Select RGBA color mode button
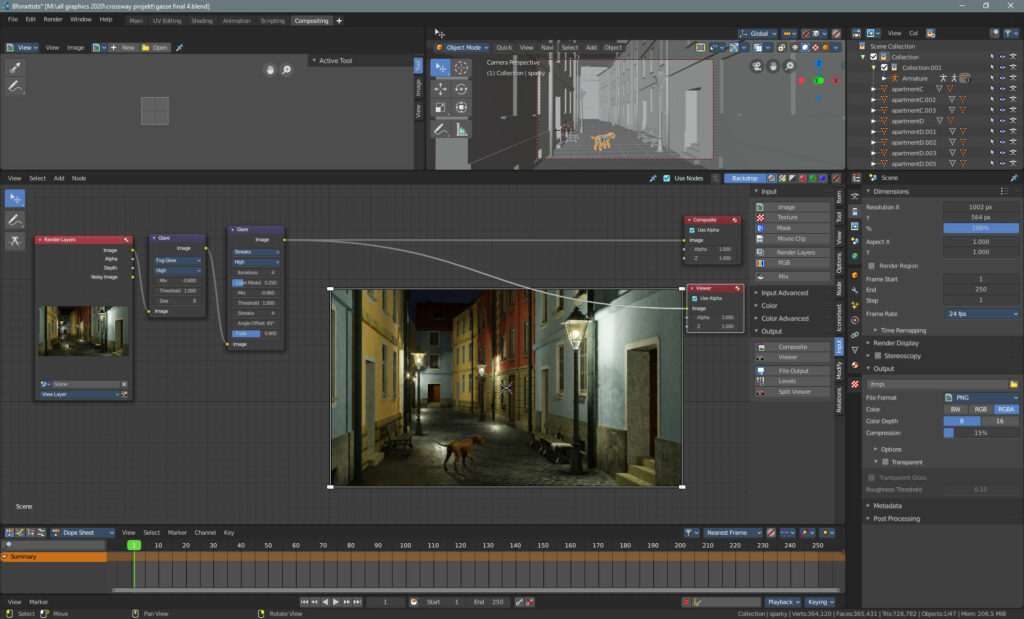This screenshot has height=619, width=1024. (1006, 409)
